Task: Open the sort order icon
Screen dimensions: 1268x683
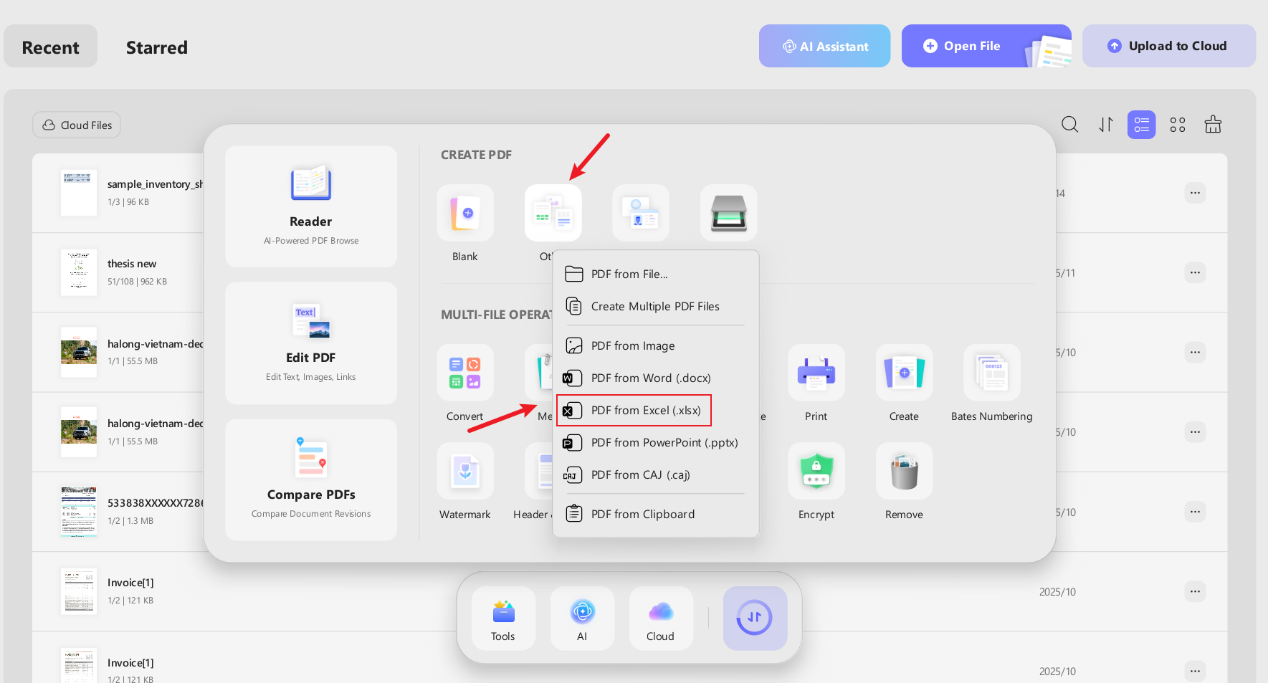Action: point(1106,124)
